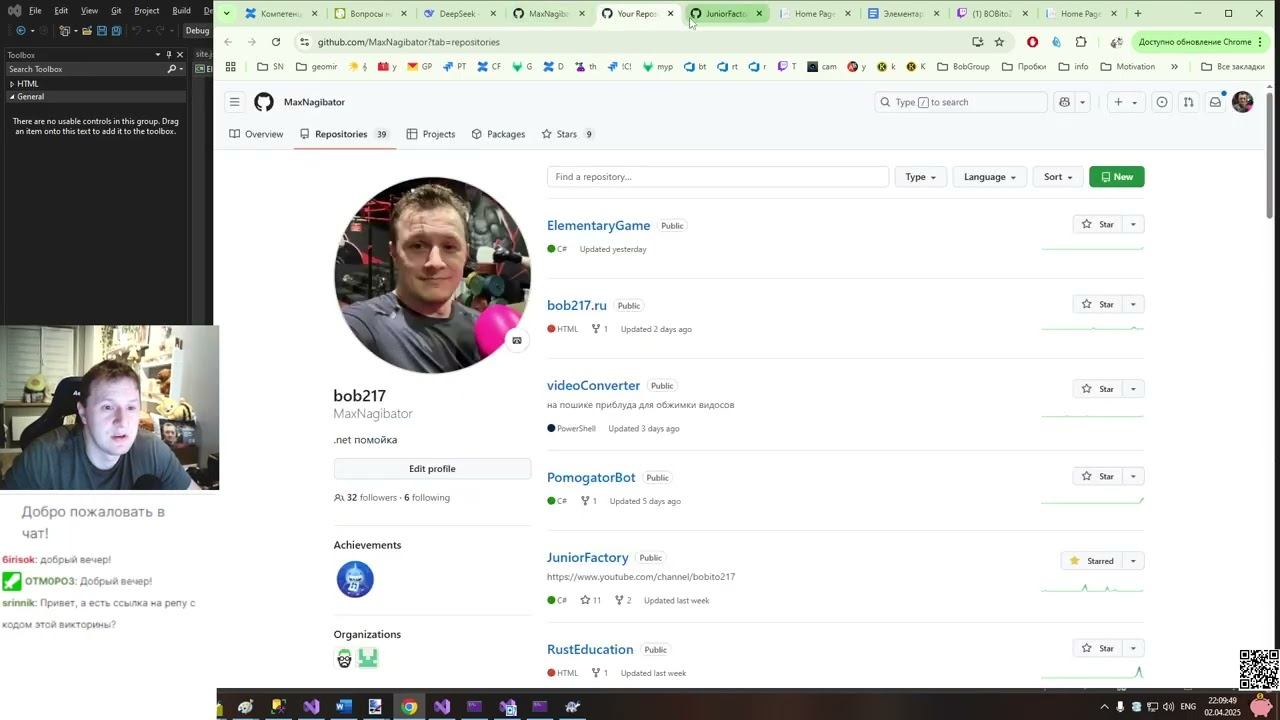Click the Chrome address bar URL
Image resolution: width=1280 pixels, height=720 pixels.
[409, 42]
